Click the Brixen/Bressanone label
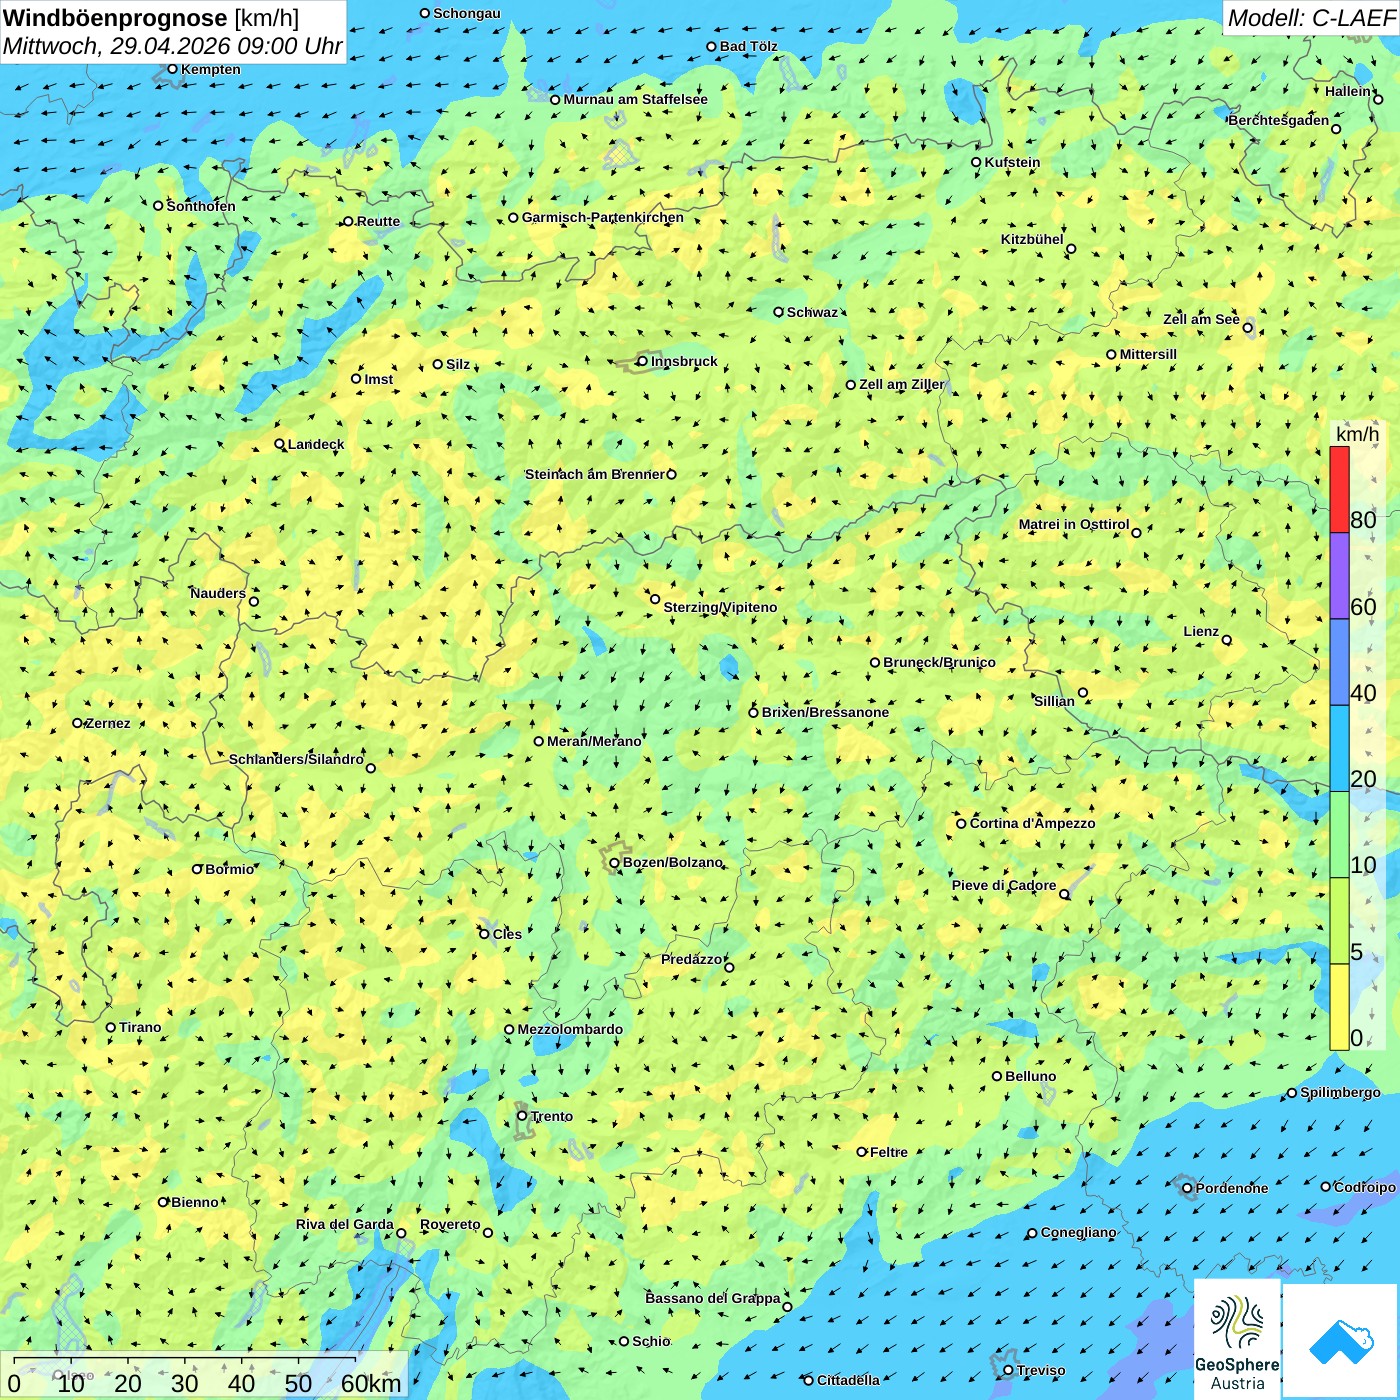The height and width of the screenshot is (1400, 1400). tap(825, 712)
